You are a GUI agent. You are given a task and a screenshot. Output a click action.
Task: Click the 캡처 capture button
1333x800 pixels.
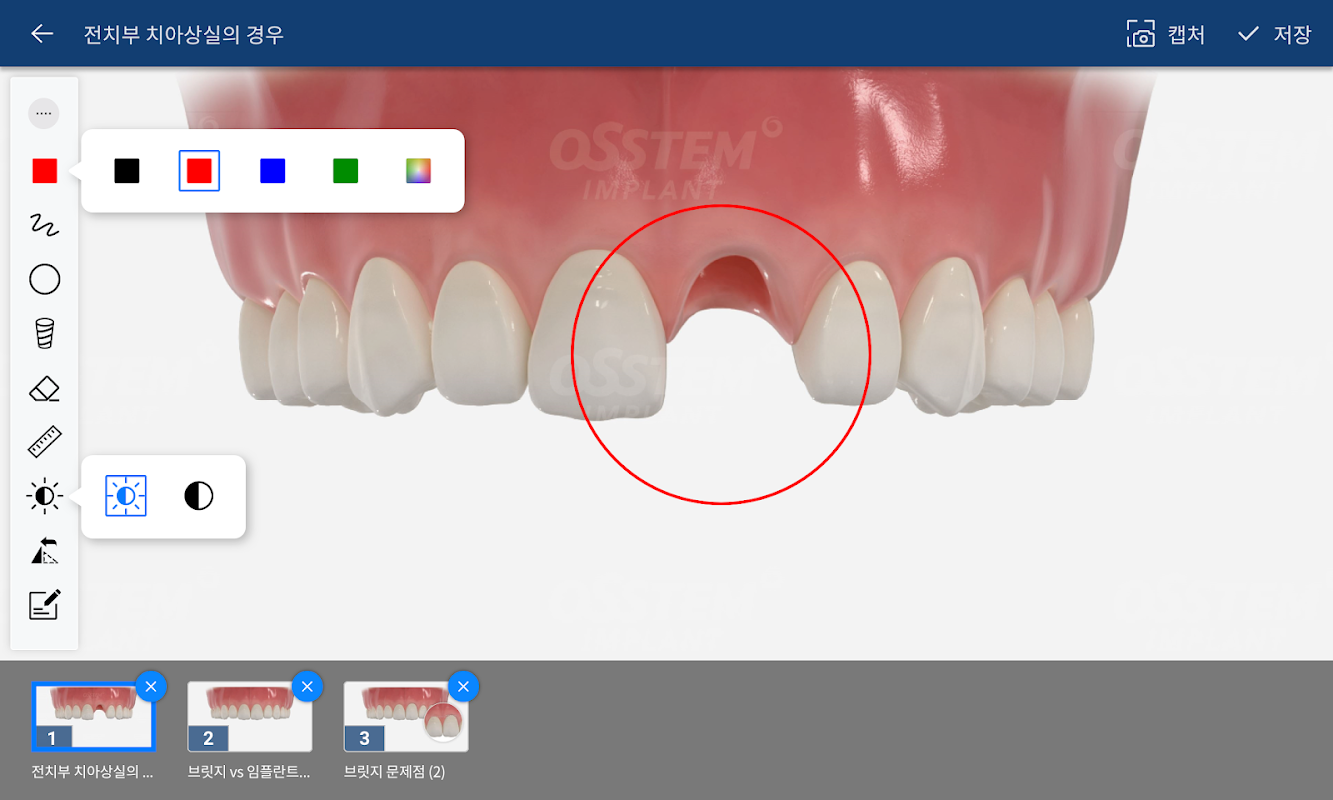[1166, 34]
